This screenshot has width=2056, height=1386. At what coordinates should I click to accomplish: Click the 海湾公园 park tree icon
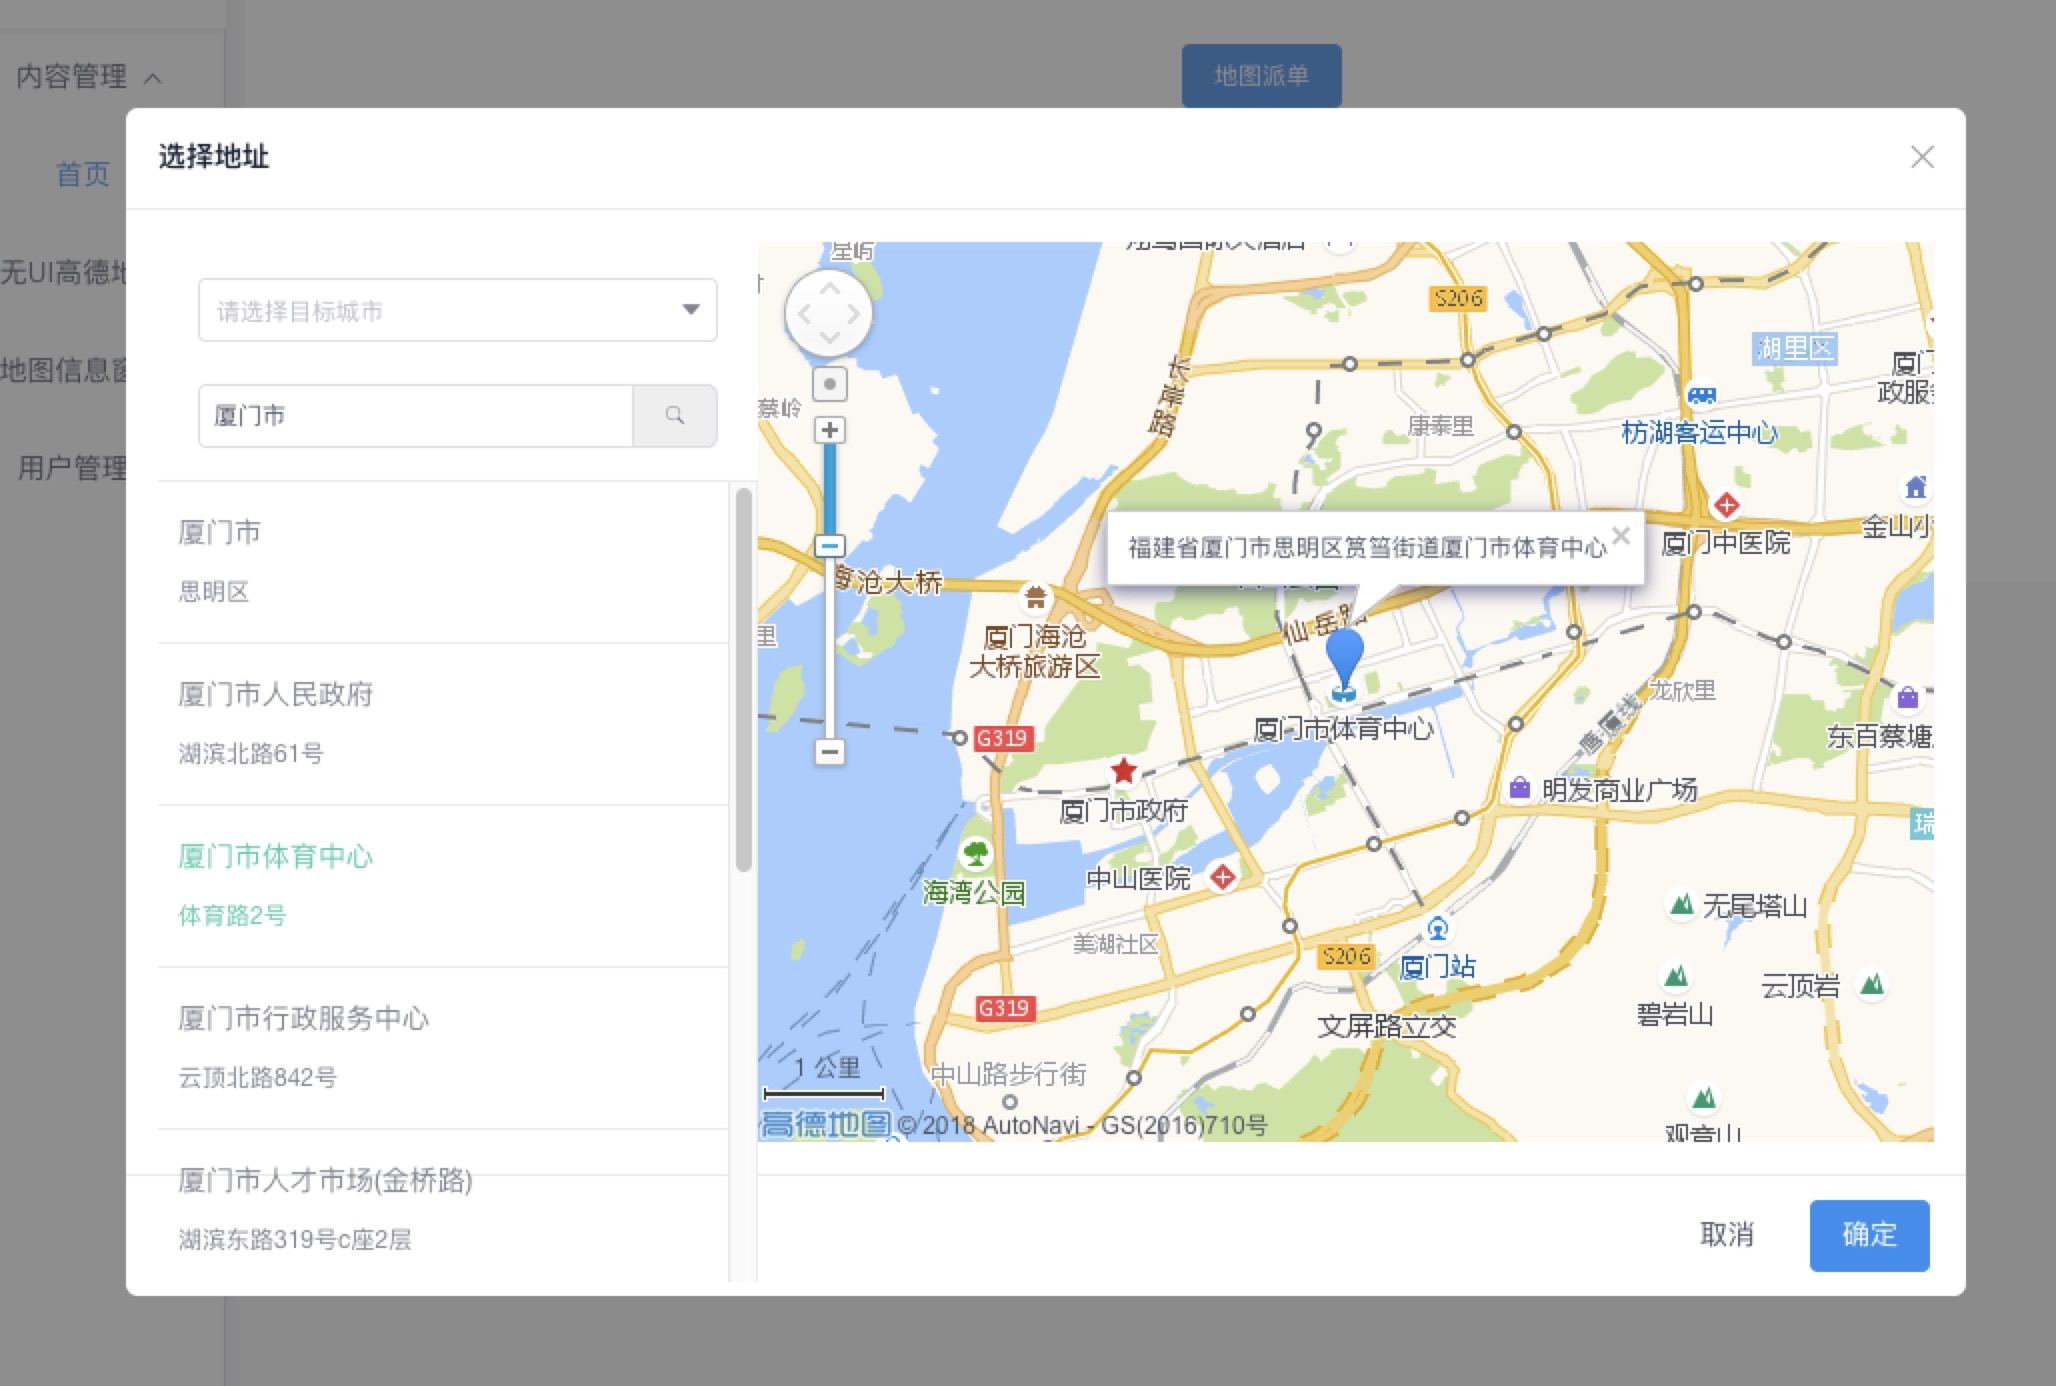pyautogui.click(x=975, y=854)
